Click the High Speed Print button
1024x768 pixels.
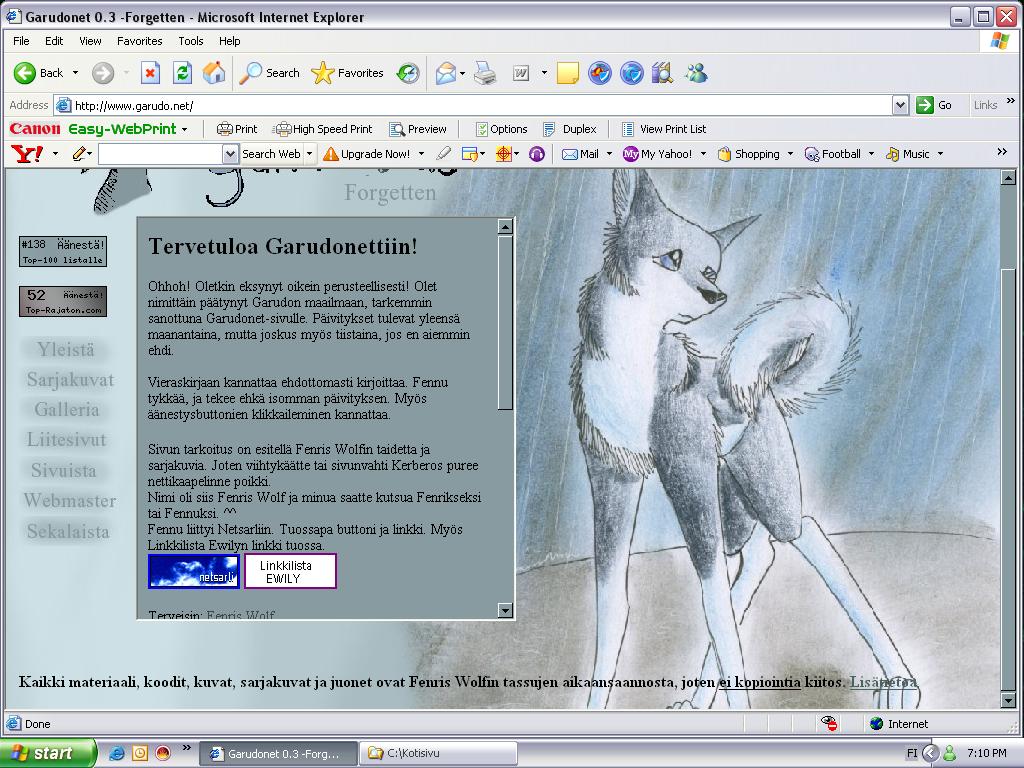pyautogui.click(x=323, y=129)
